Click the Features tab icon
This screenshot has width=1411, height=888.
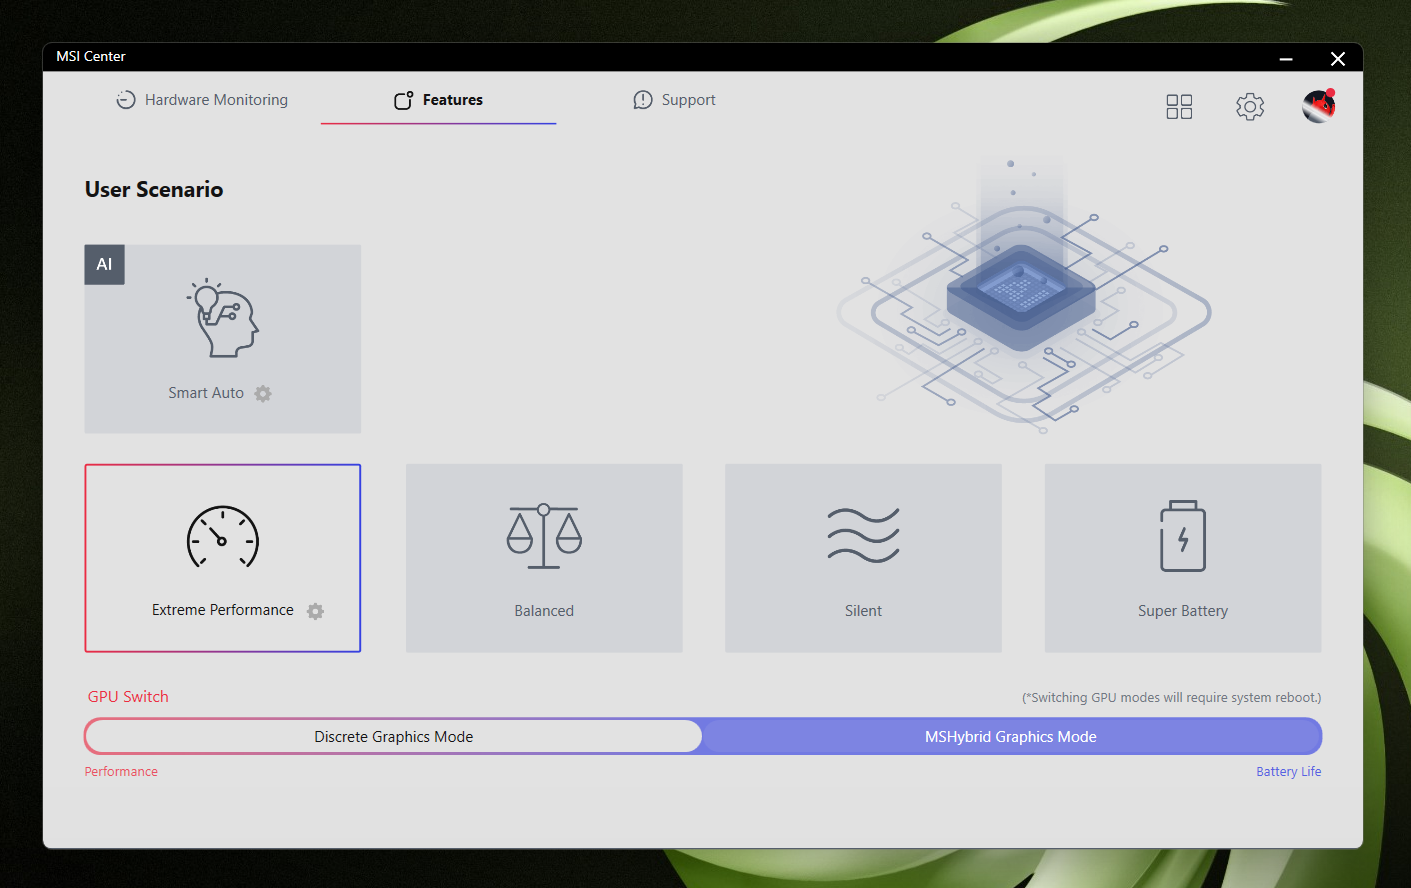(404, 100)
